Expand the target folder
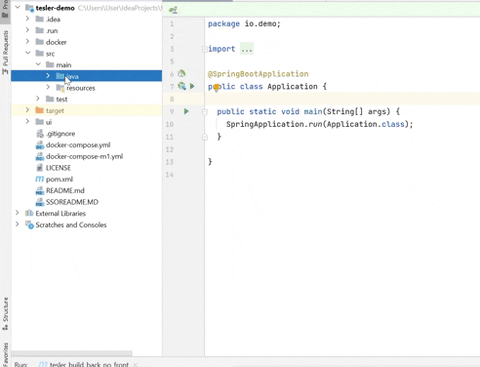The image size is (480, 367). point(28,110)
